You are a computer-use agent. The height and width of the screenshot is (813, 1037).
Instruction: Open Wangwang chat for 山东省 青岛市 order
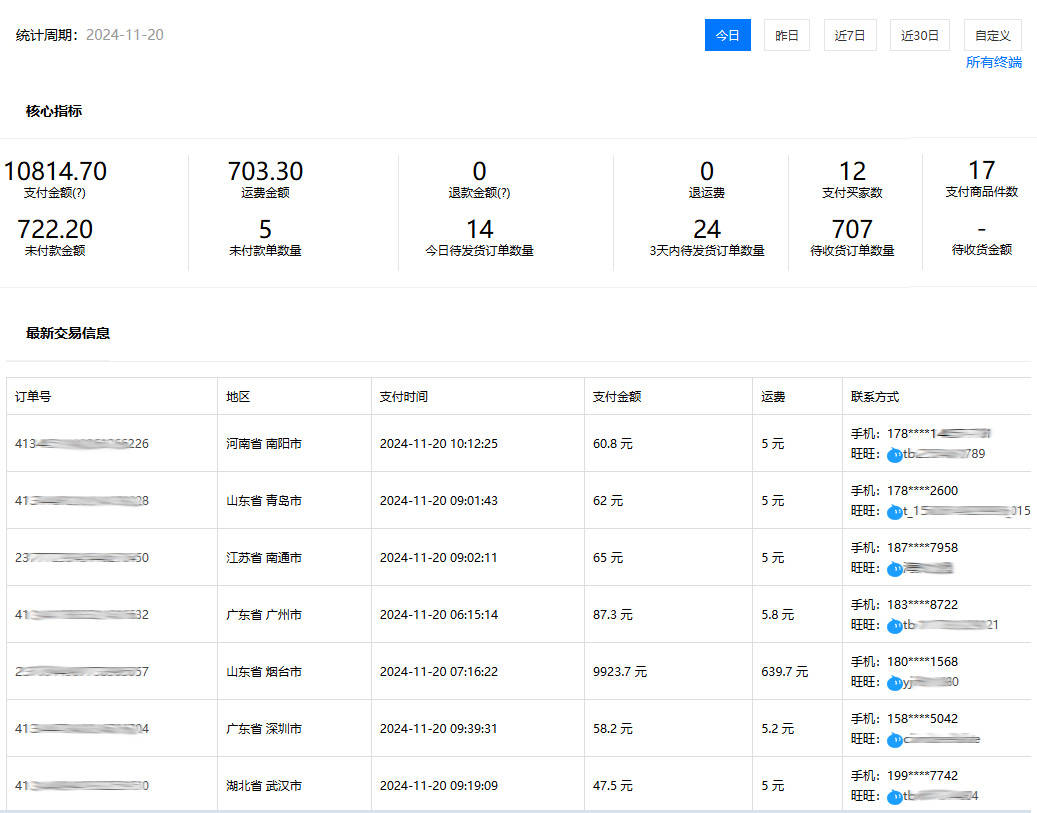[894, 512]
